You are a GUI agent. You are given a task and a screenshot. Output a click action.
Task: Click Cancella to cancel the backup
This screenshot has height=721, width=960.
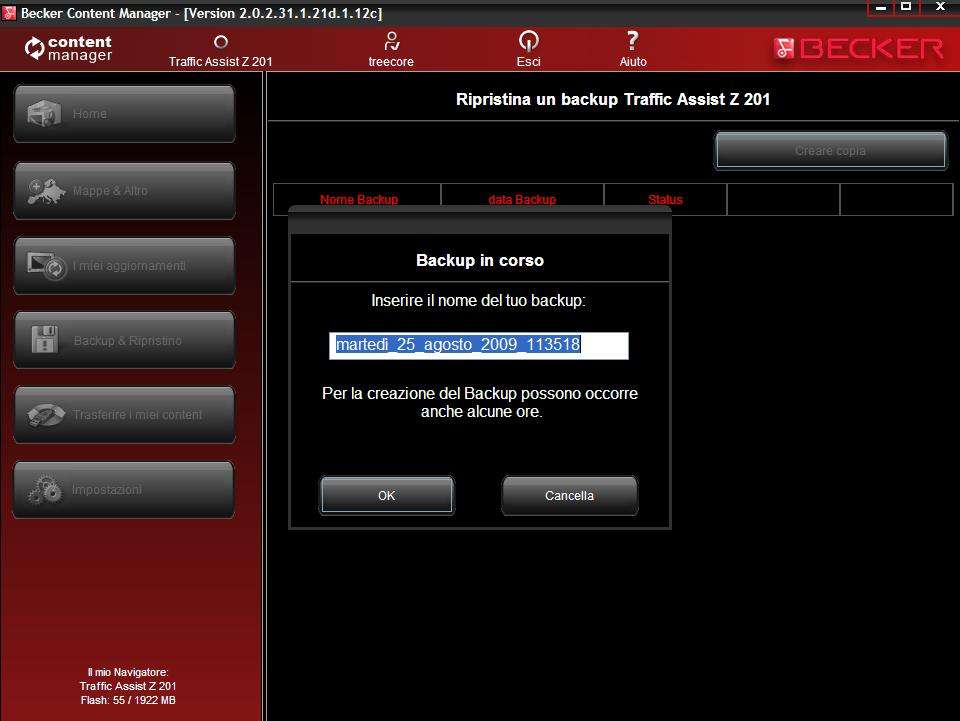pos(569,495)
